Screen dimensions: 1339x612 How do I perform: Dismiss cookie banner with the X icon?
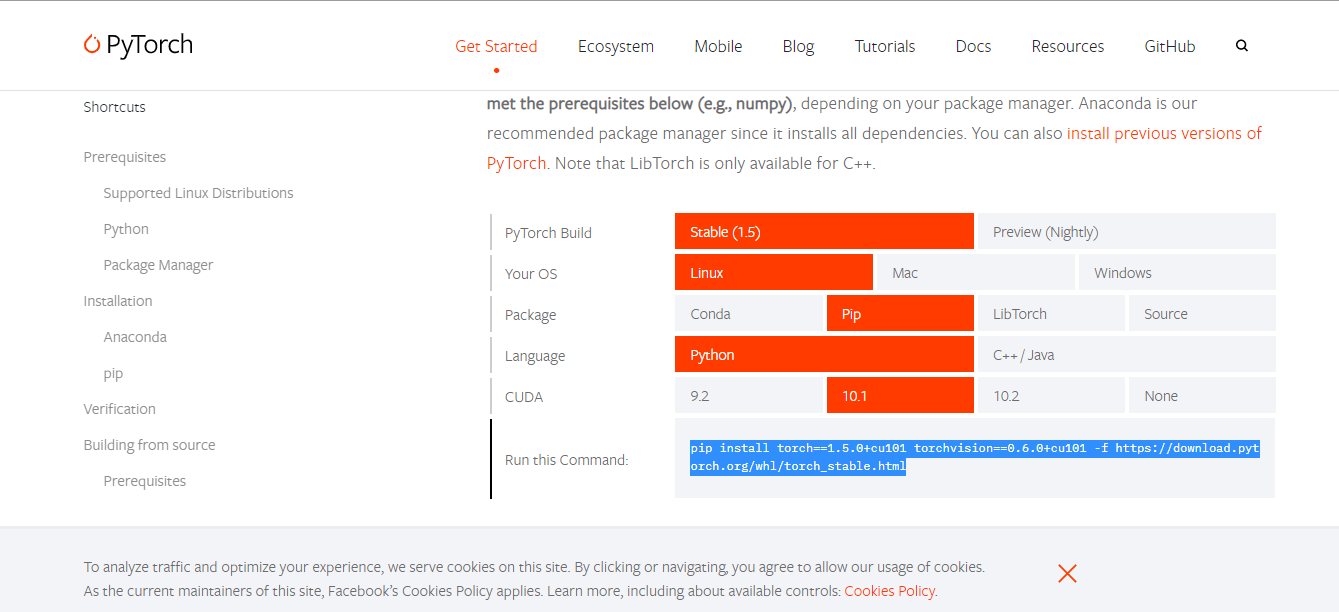[x=1067, y=573]
